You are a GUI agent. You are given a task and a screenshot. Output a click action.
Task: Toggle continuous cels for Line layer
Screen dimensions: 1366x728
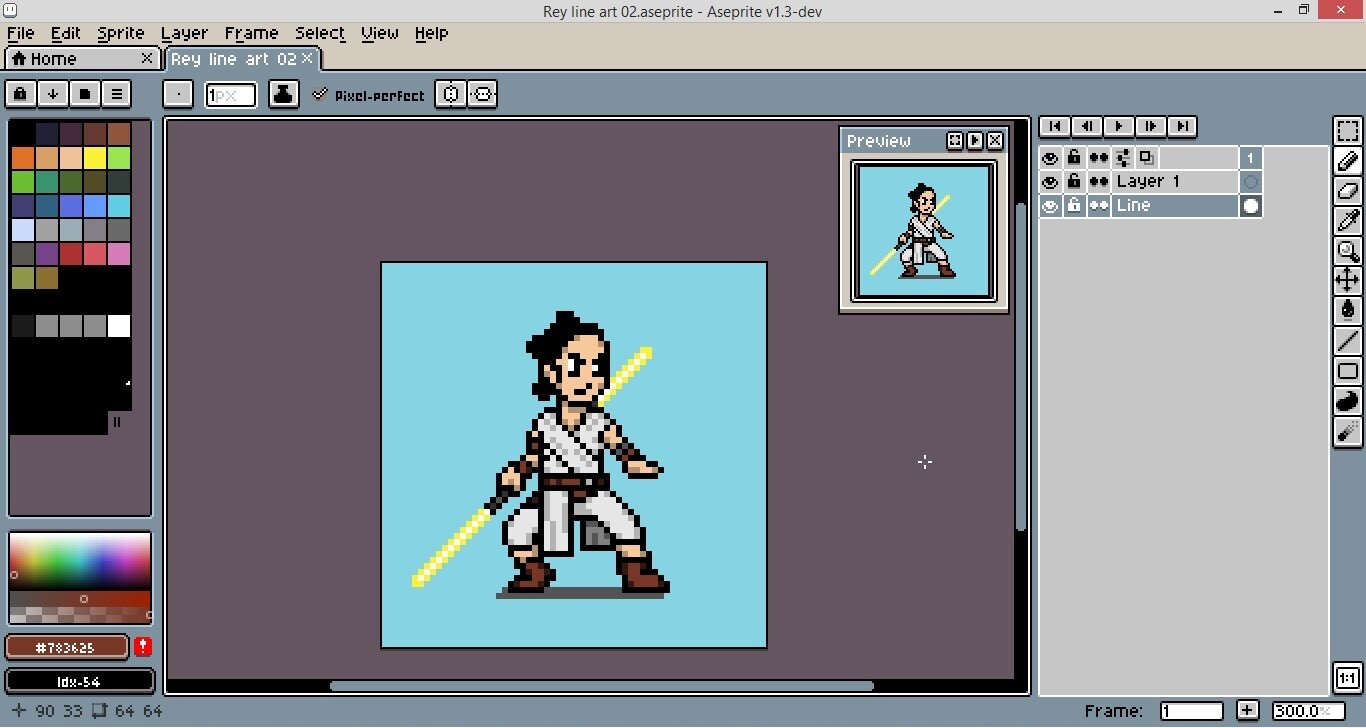[x=1098, y=206]
